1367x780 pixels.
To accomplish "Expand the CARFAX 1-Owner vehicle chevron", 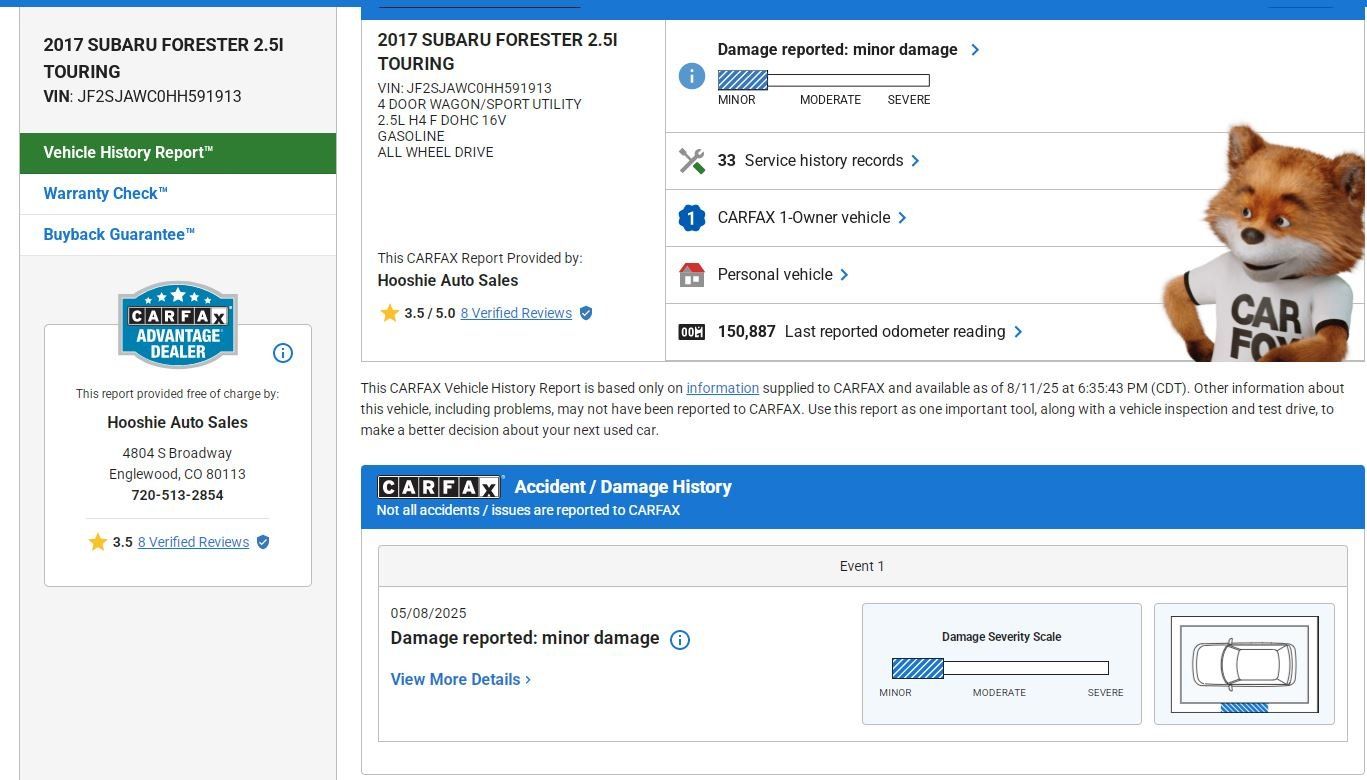I will [x=902, y=218].
